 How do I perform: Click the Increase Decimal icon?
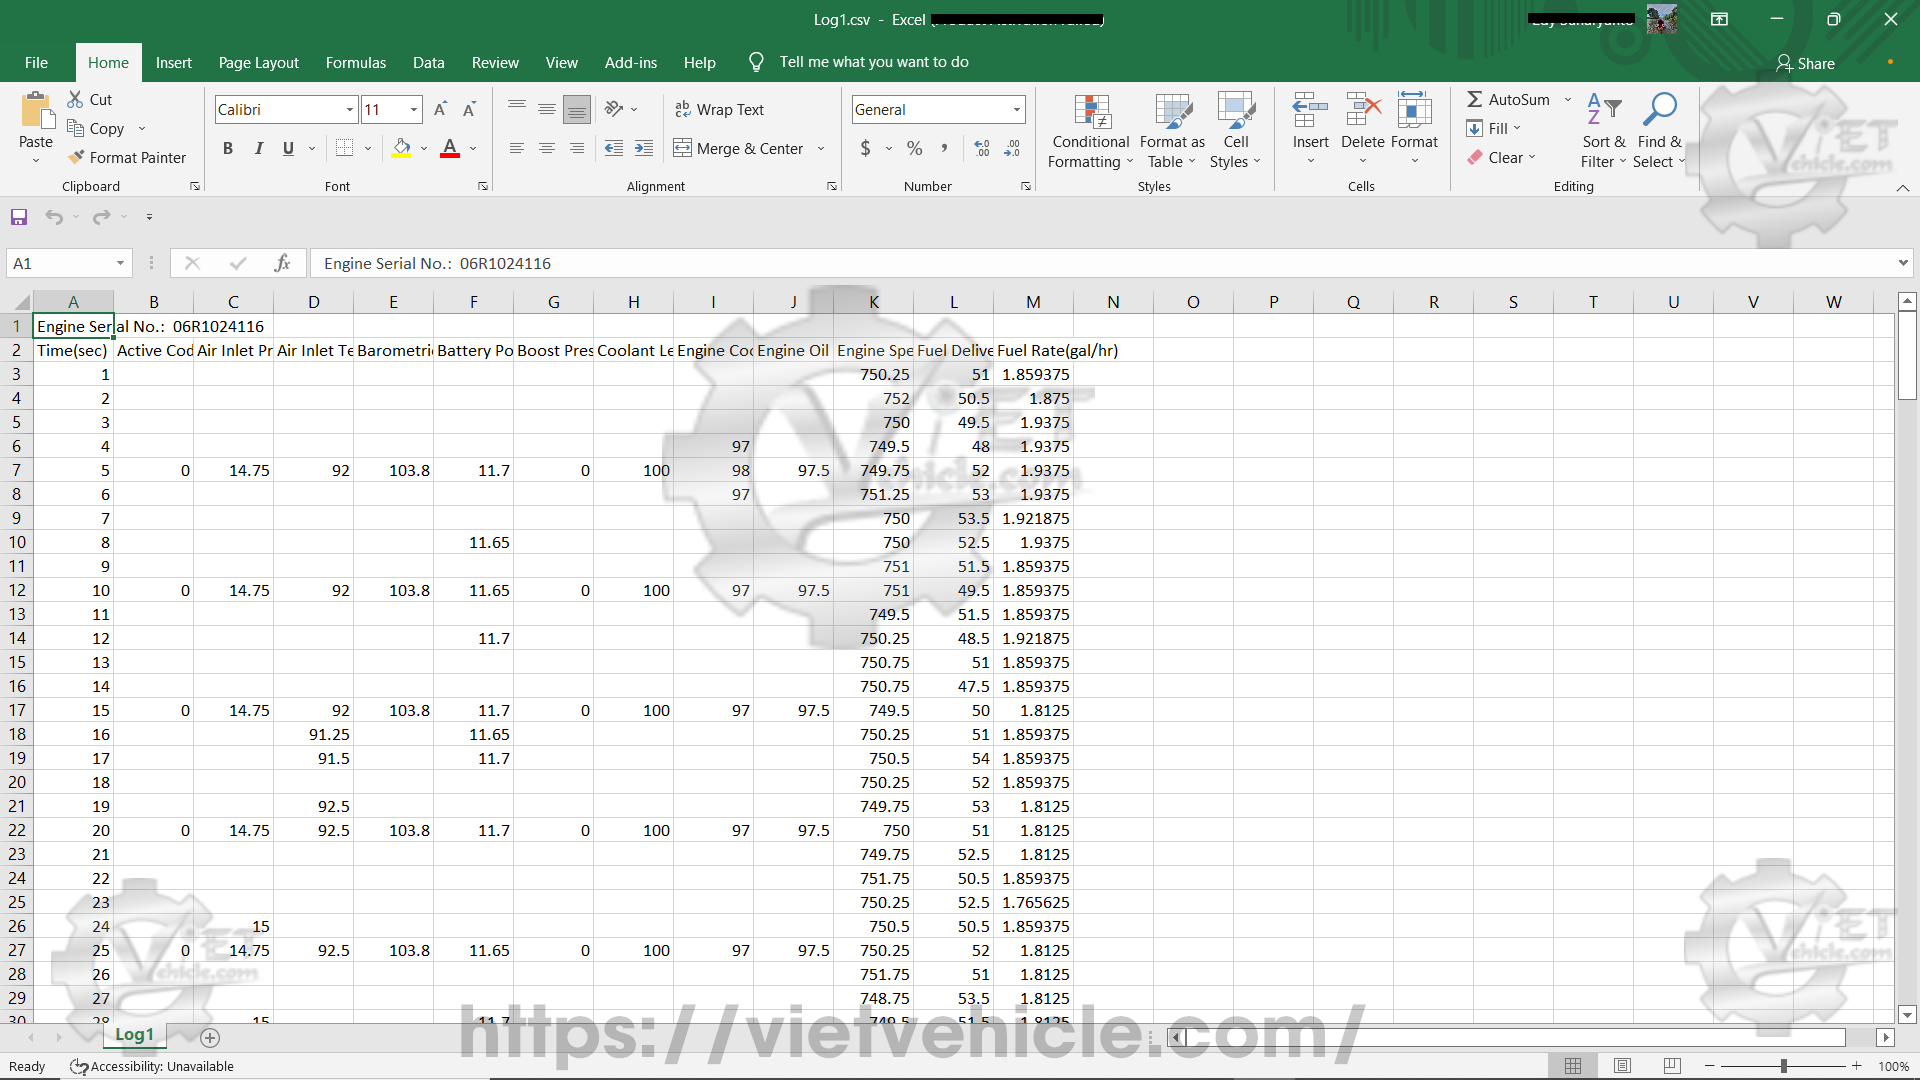point(982,148)
